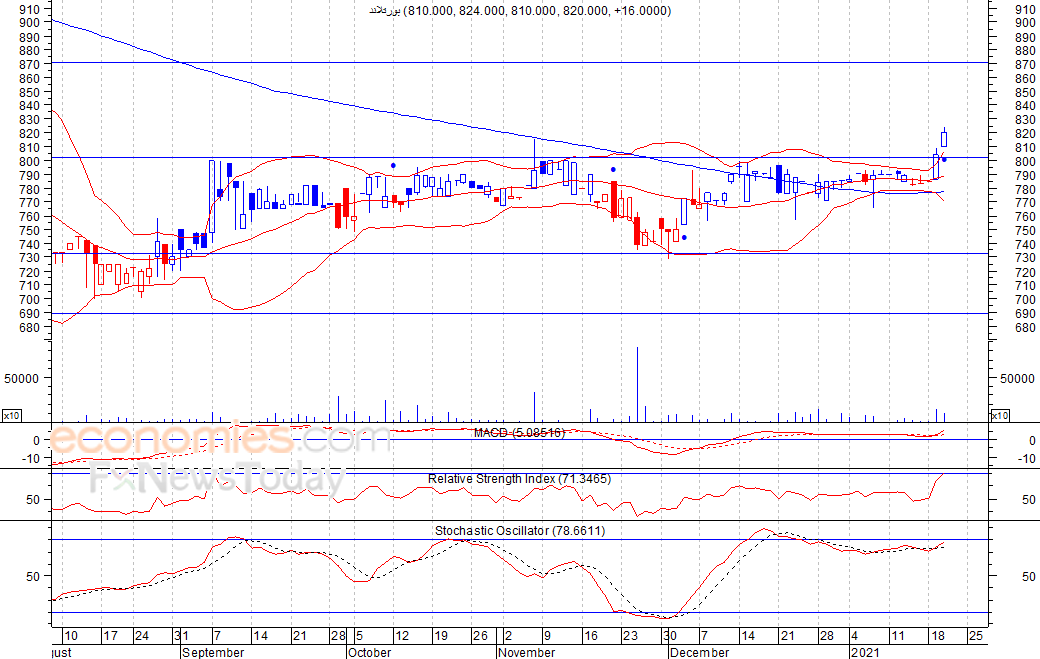Click date label 23 in November
The height and width of the screenshot is (659, 1040).
tap(629, 636)
